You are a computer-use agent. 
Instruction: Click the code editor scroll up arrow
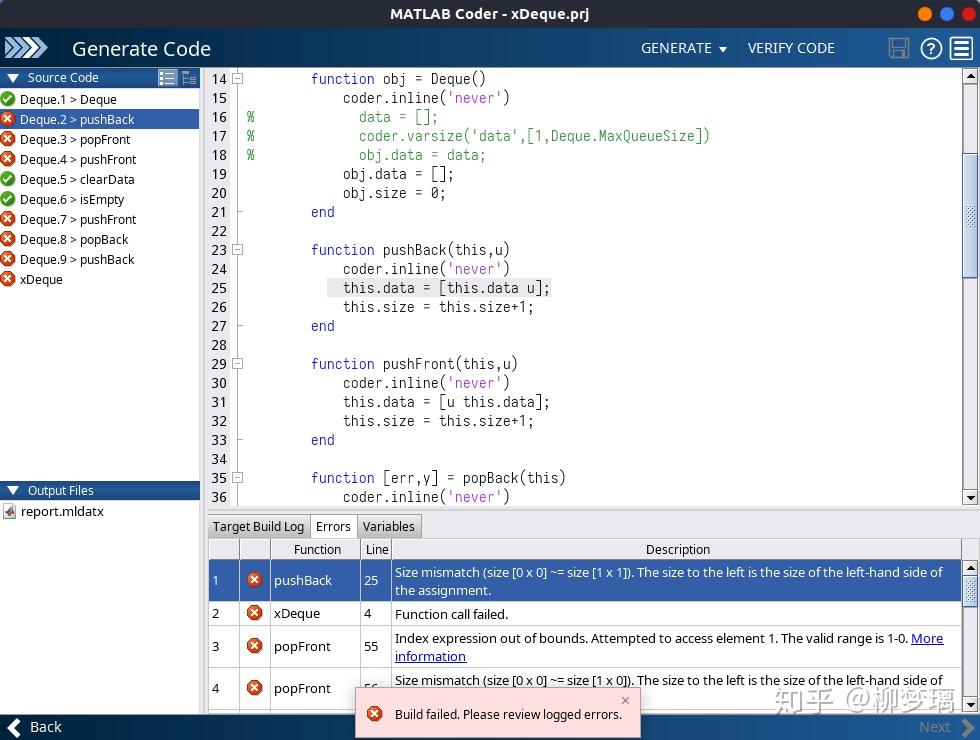click(970, 76)
